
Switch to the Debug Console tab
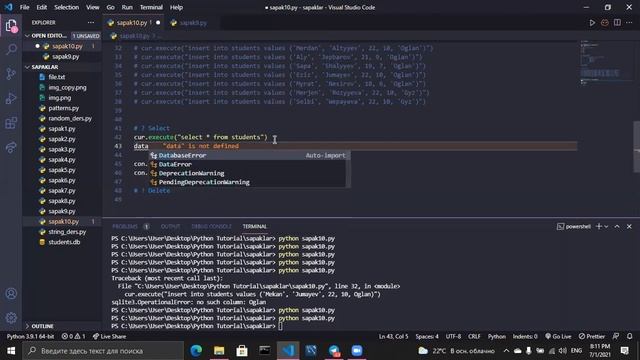click(211, 226)
